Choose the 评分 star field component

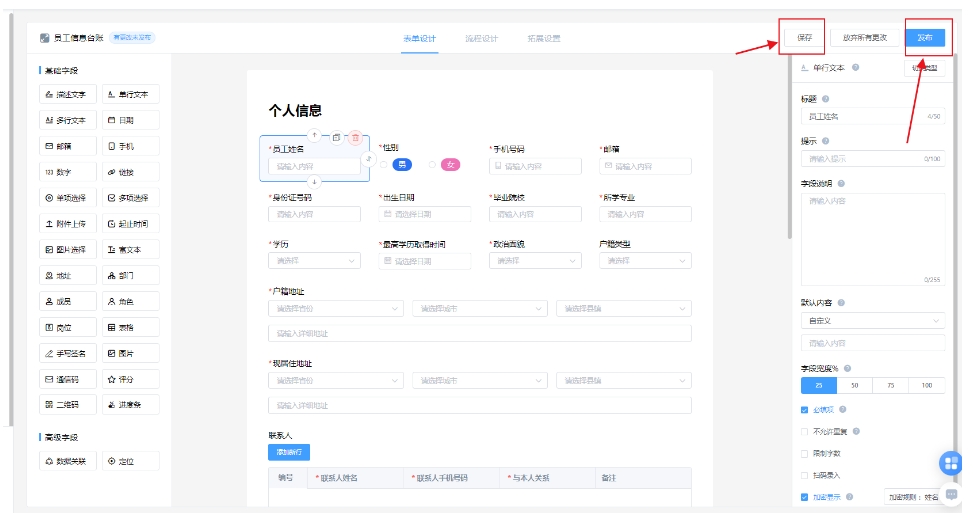pos(130,379)
